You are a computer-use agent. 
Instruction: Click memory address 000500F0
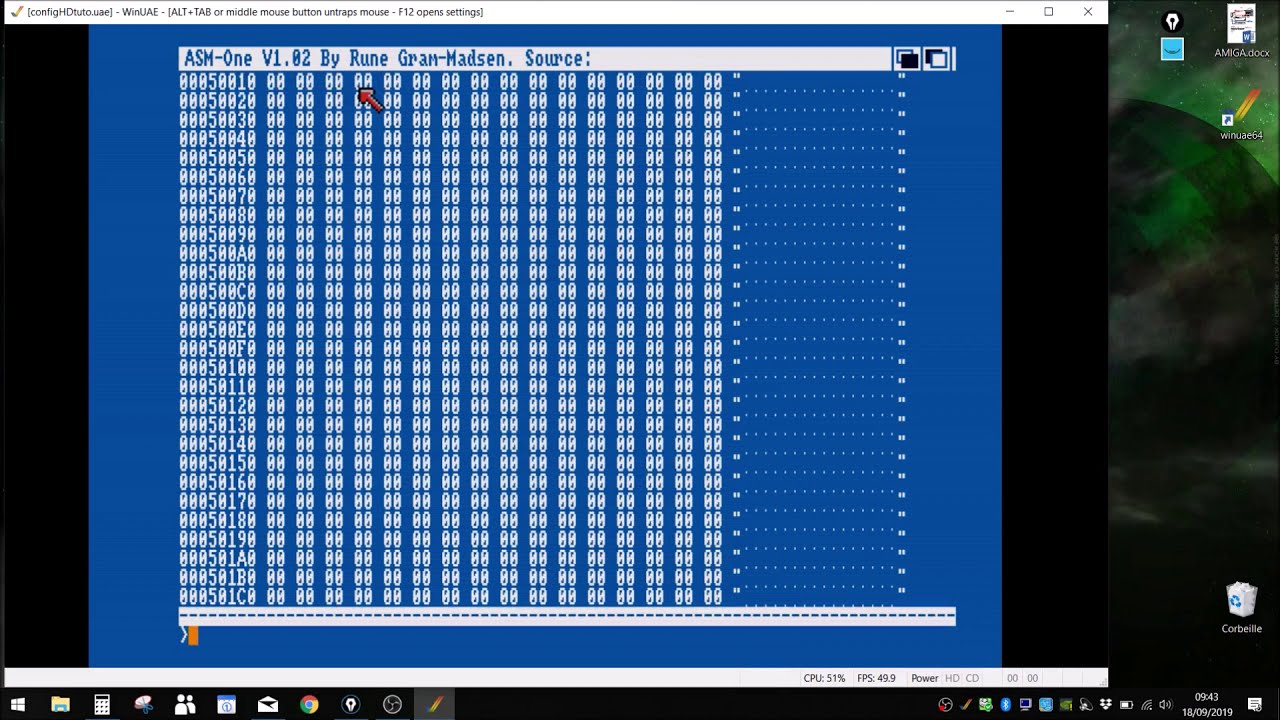(x=218, y=349)
